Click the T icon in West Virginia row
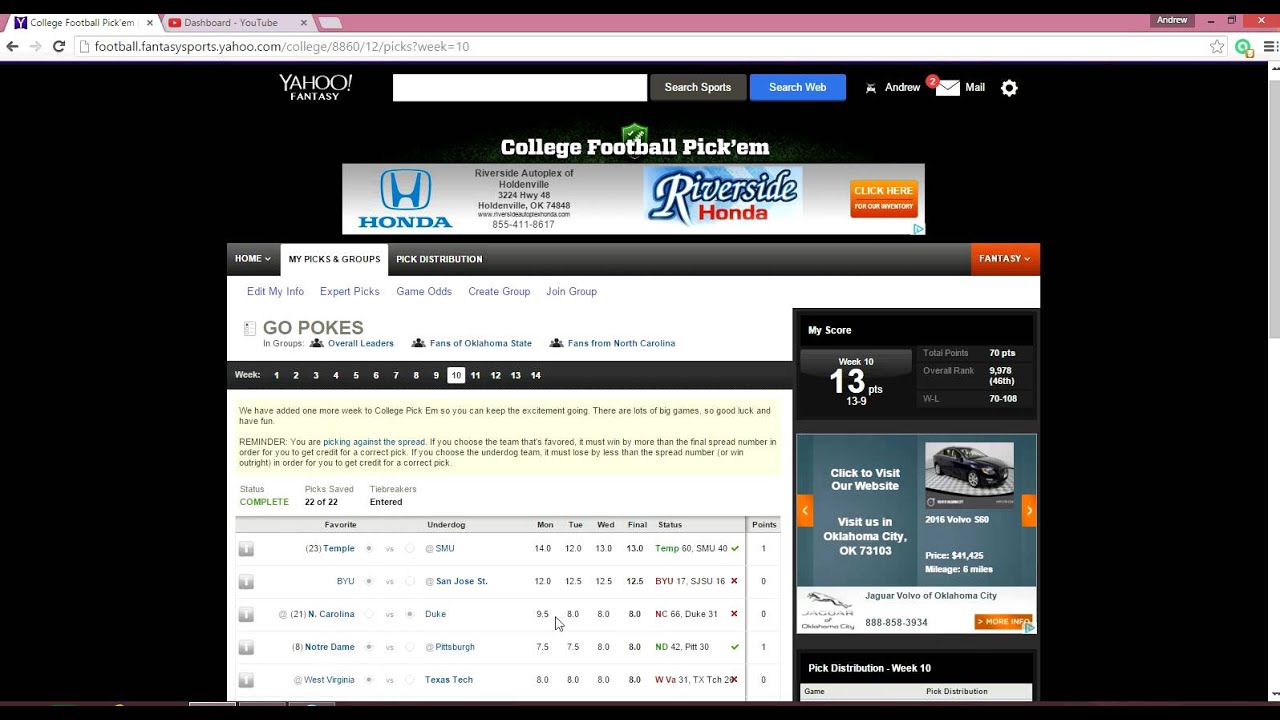The height and width of the screenshot is (720, 1280). 246,681
